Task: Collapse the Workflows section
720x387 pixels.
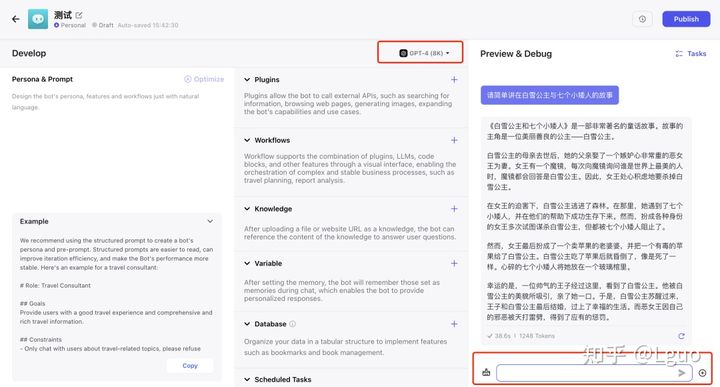Action: pyautogui.click(x=247, y=140)
